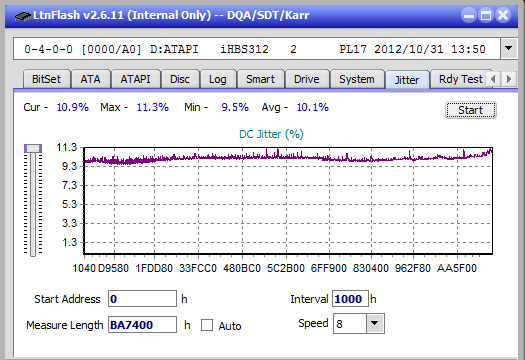Minimize the LtnFlash window
The height and width of the screenshot is (360, 525).
tap(469, 15)
